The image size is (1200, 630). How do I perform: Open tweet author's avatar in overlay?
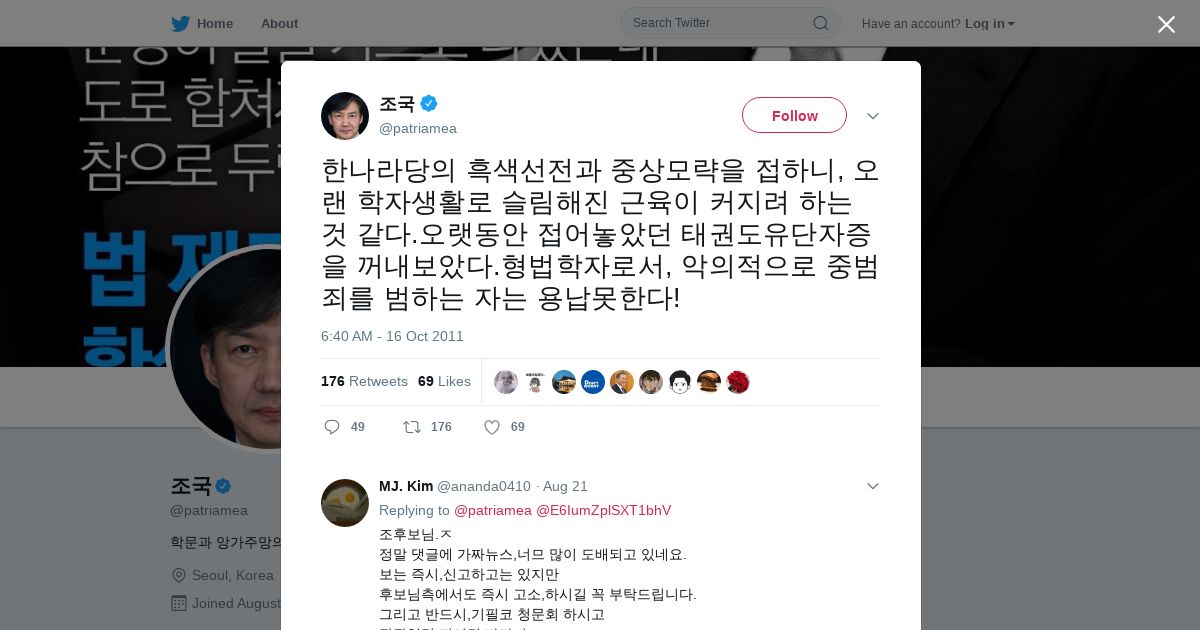tap(345, 116)
